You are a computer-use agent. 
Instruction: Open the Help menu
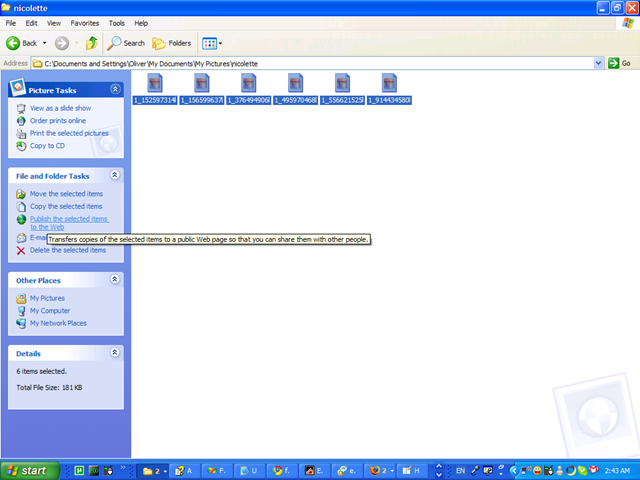point(141,23)
